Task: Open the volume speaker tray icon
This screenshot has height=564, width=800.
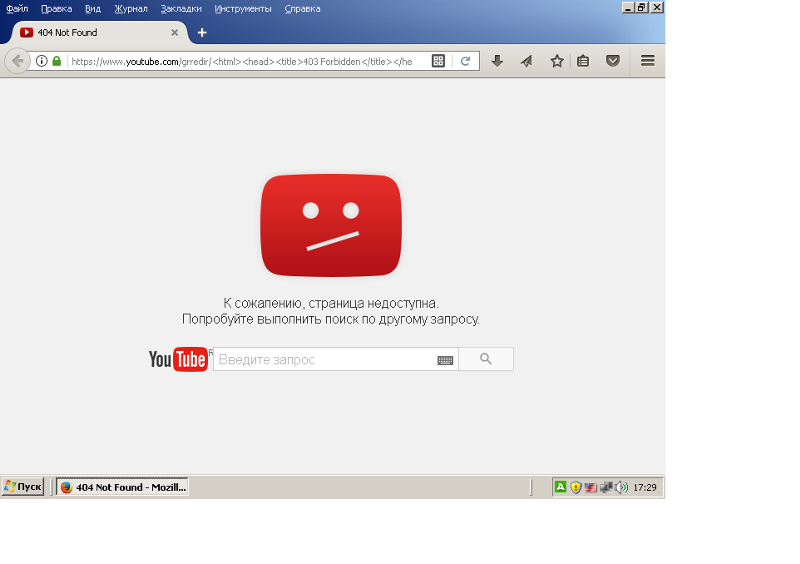Action: [x=621, y=487]
